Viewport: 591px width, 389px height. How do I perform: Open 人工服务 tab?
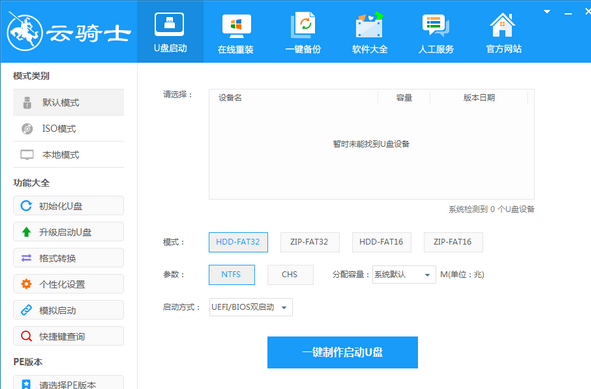pyautogui.click(x=436, y=32)
